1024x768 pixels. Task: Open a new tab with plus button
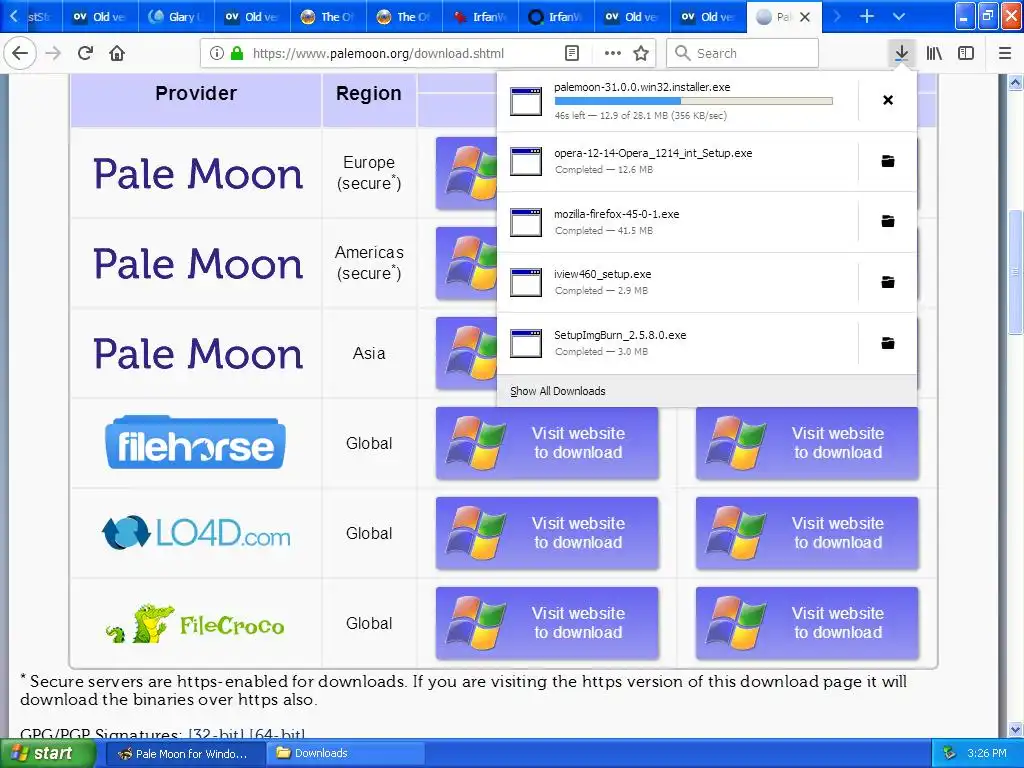[867, 16]
